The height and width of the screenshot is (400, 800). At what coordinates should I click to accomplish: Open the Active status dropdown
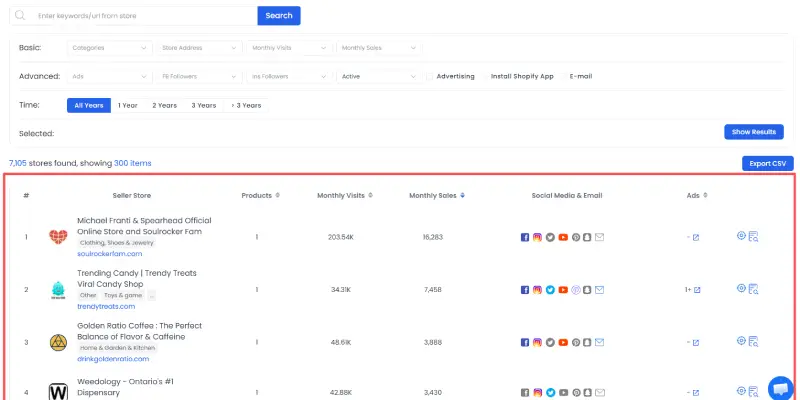point(379,77)
